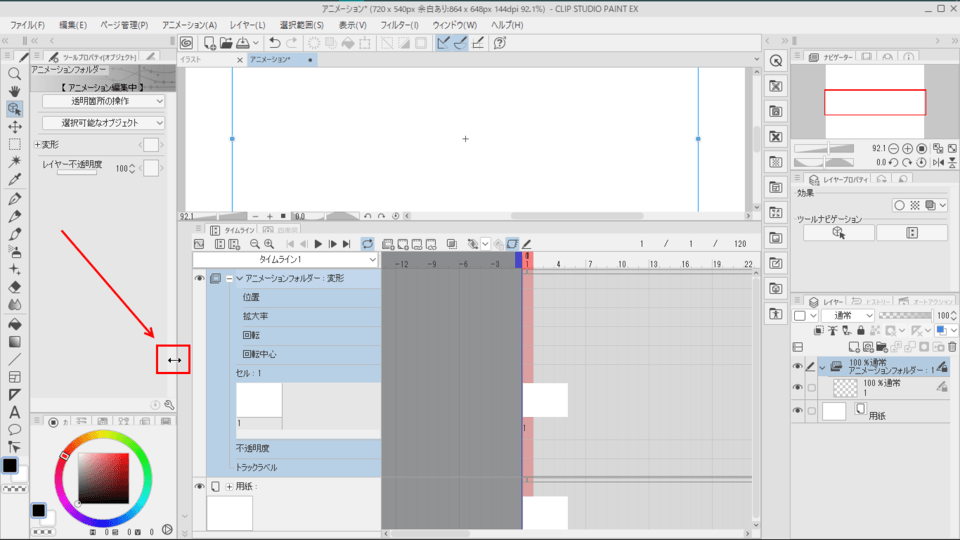
Task: Collapse the animation folder in Layer panel
Action: pos(822,368)
